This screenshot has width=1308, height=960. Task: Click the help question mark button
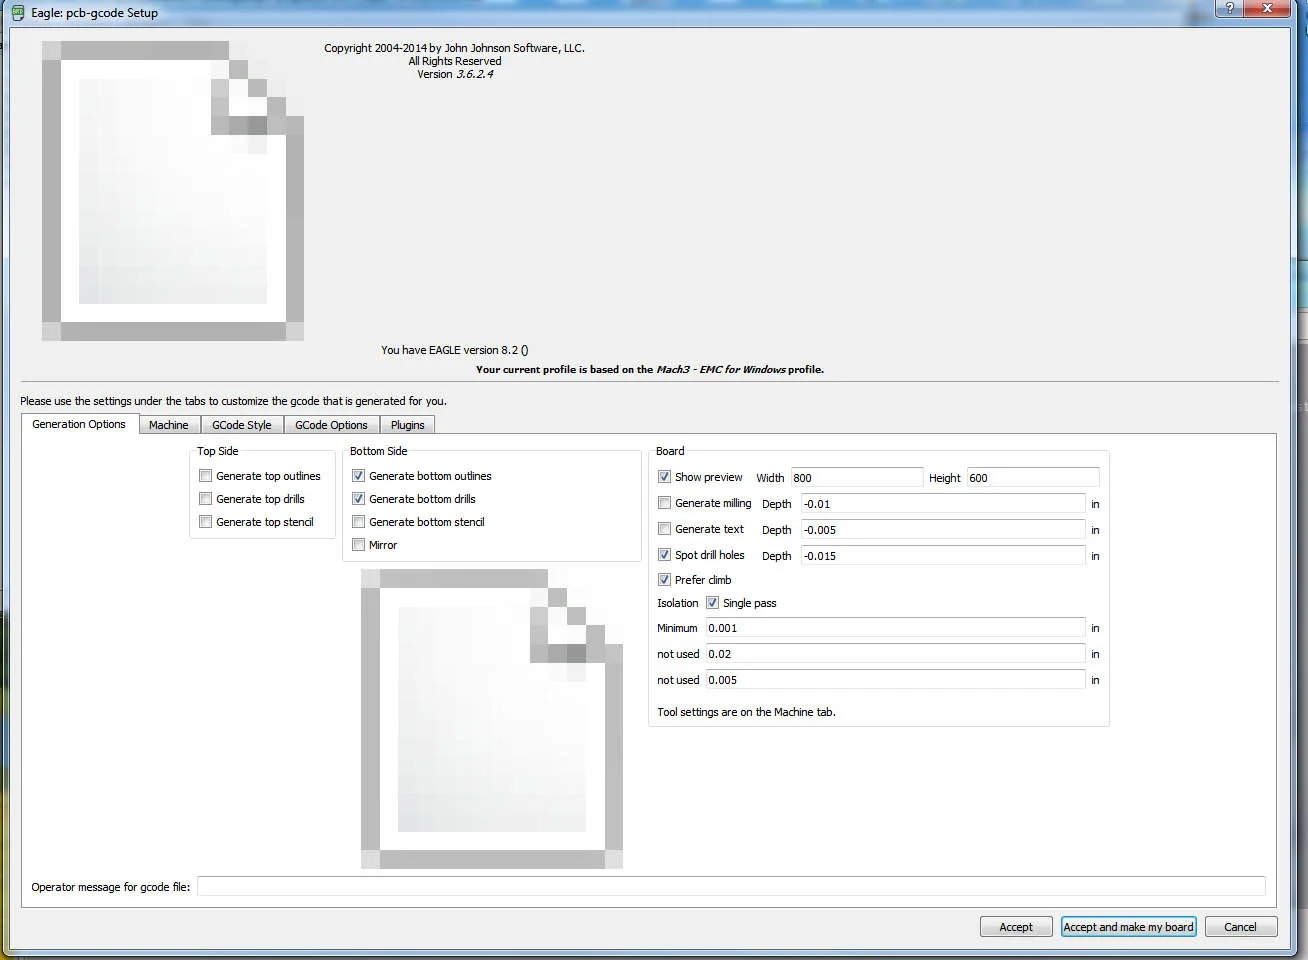tap(1229, 8)
